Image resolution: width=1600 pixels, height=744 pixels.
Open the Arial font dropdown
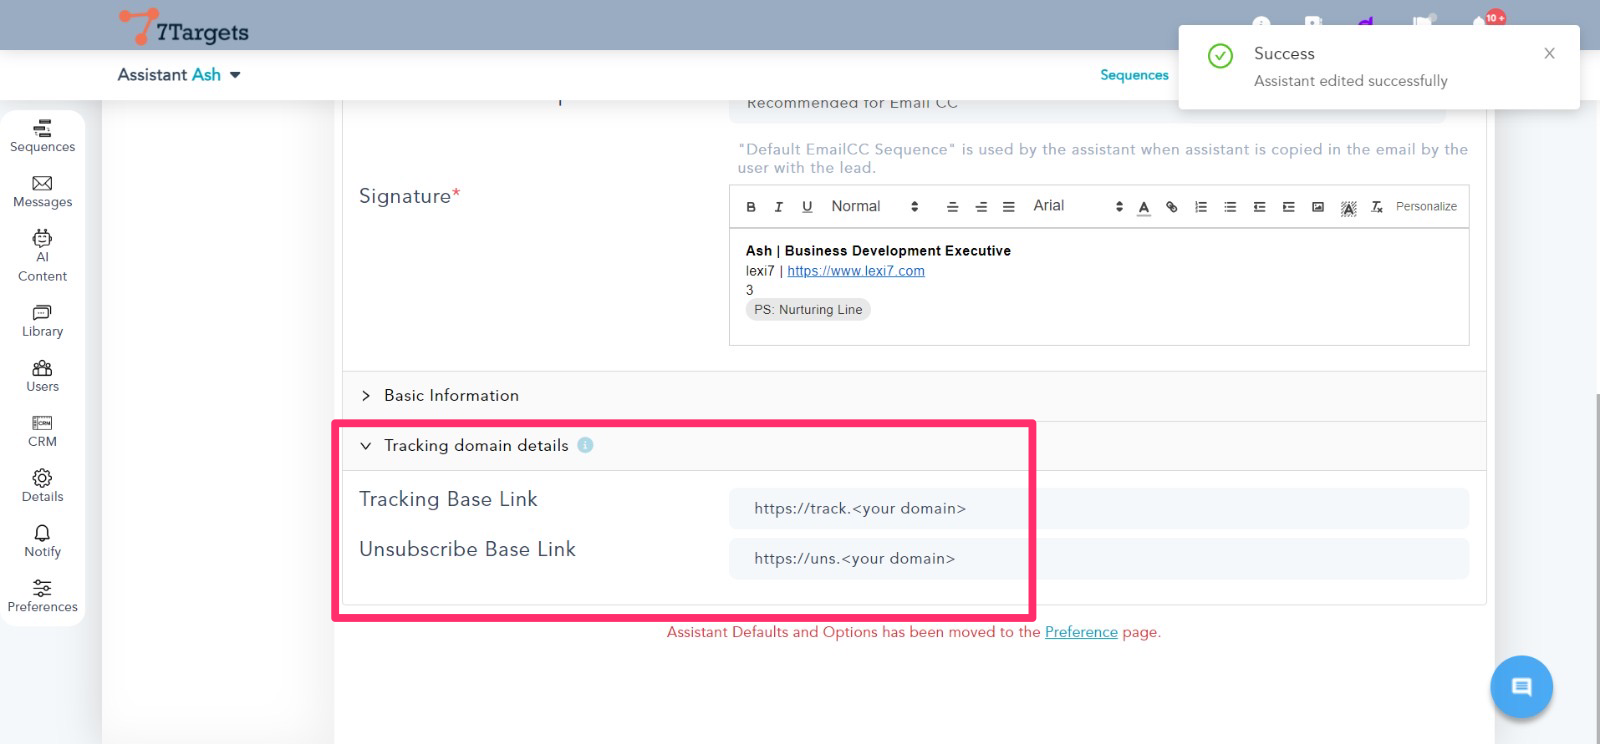click(x=1077, y=206)
